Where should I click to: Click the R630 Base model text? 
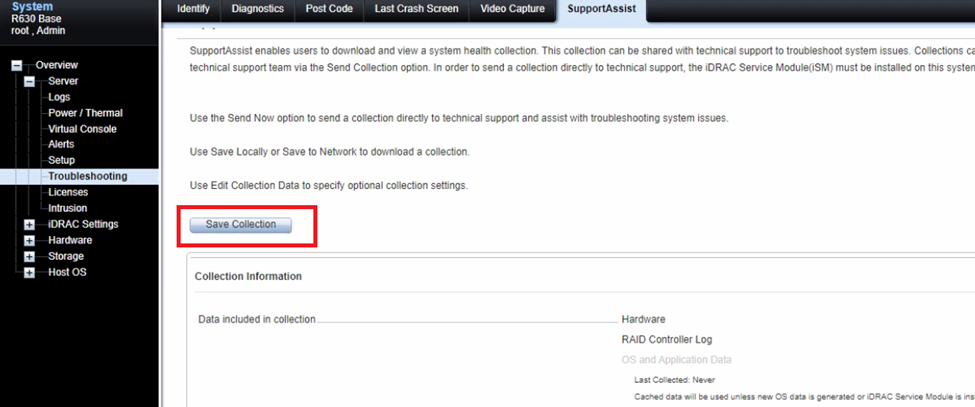pyautogui.click(x=36, y=19)
